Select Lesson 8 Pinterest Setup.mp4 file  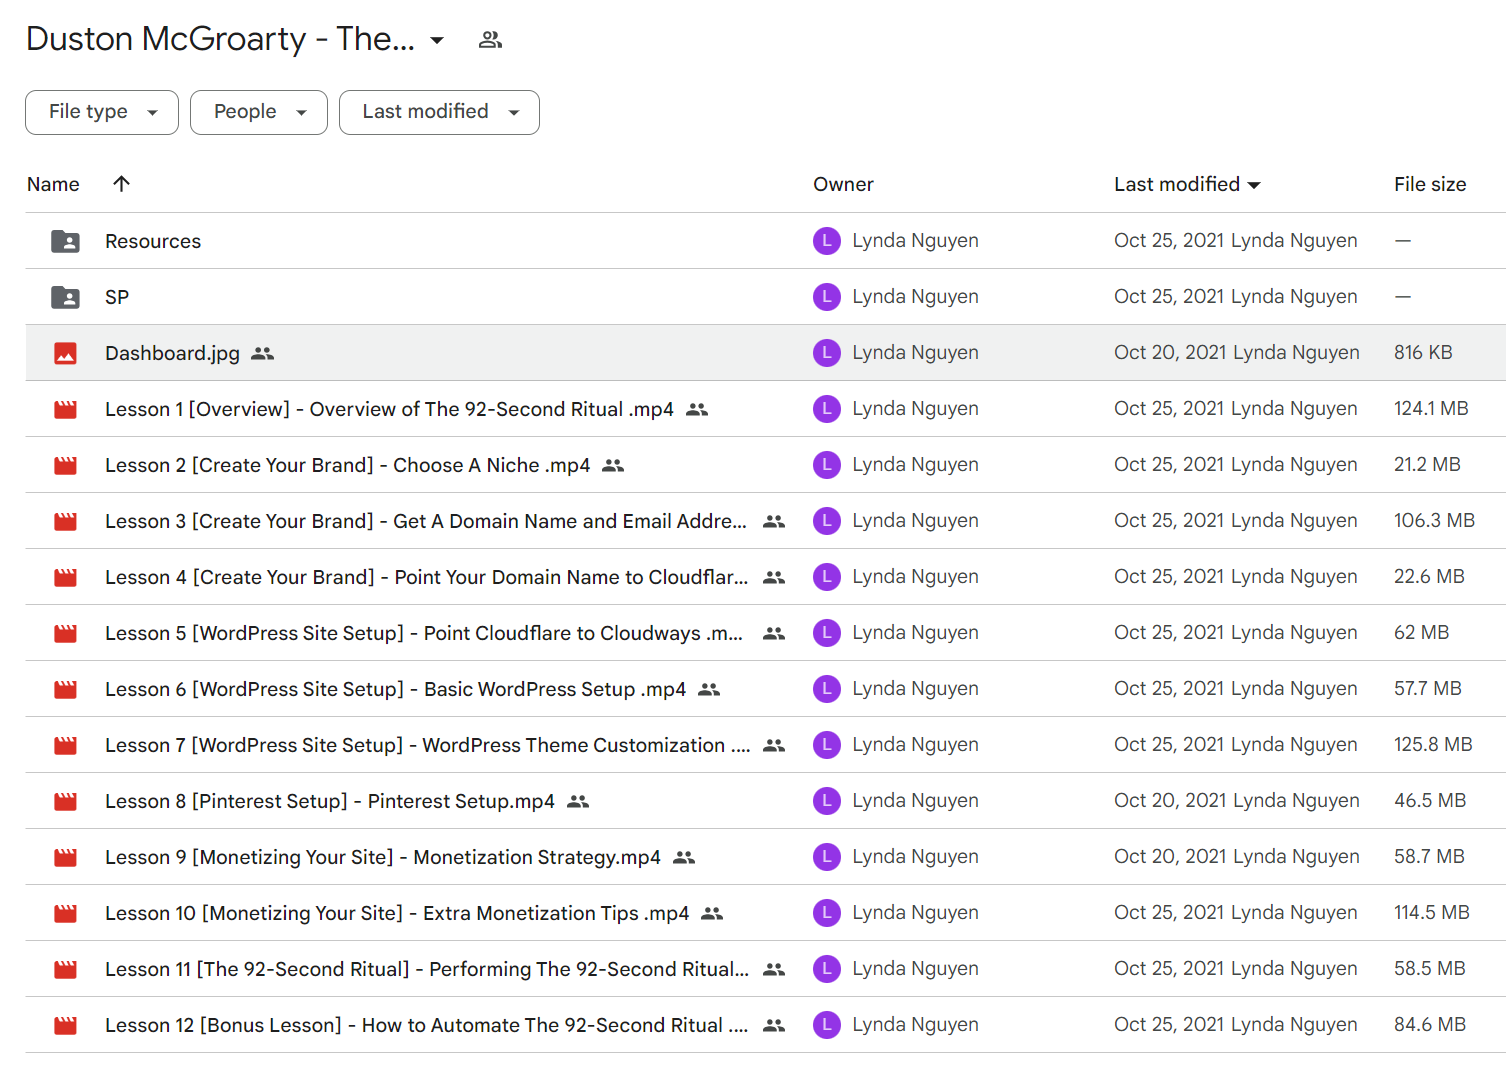[330, 801]
